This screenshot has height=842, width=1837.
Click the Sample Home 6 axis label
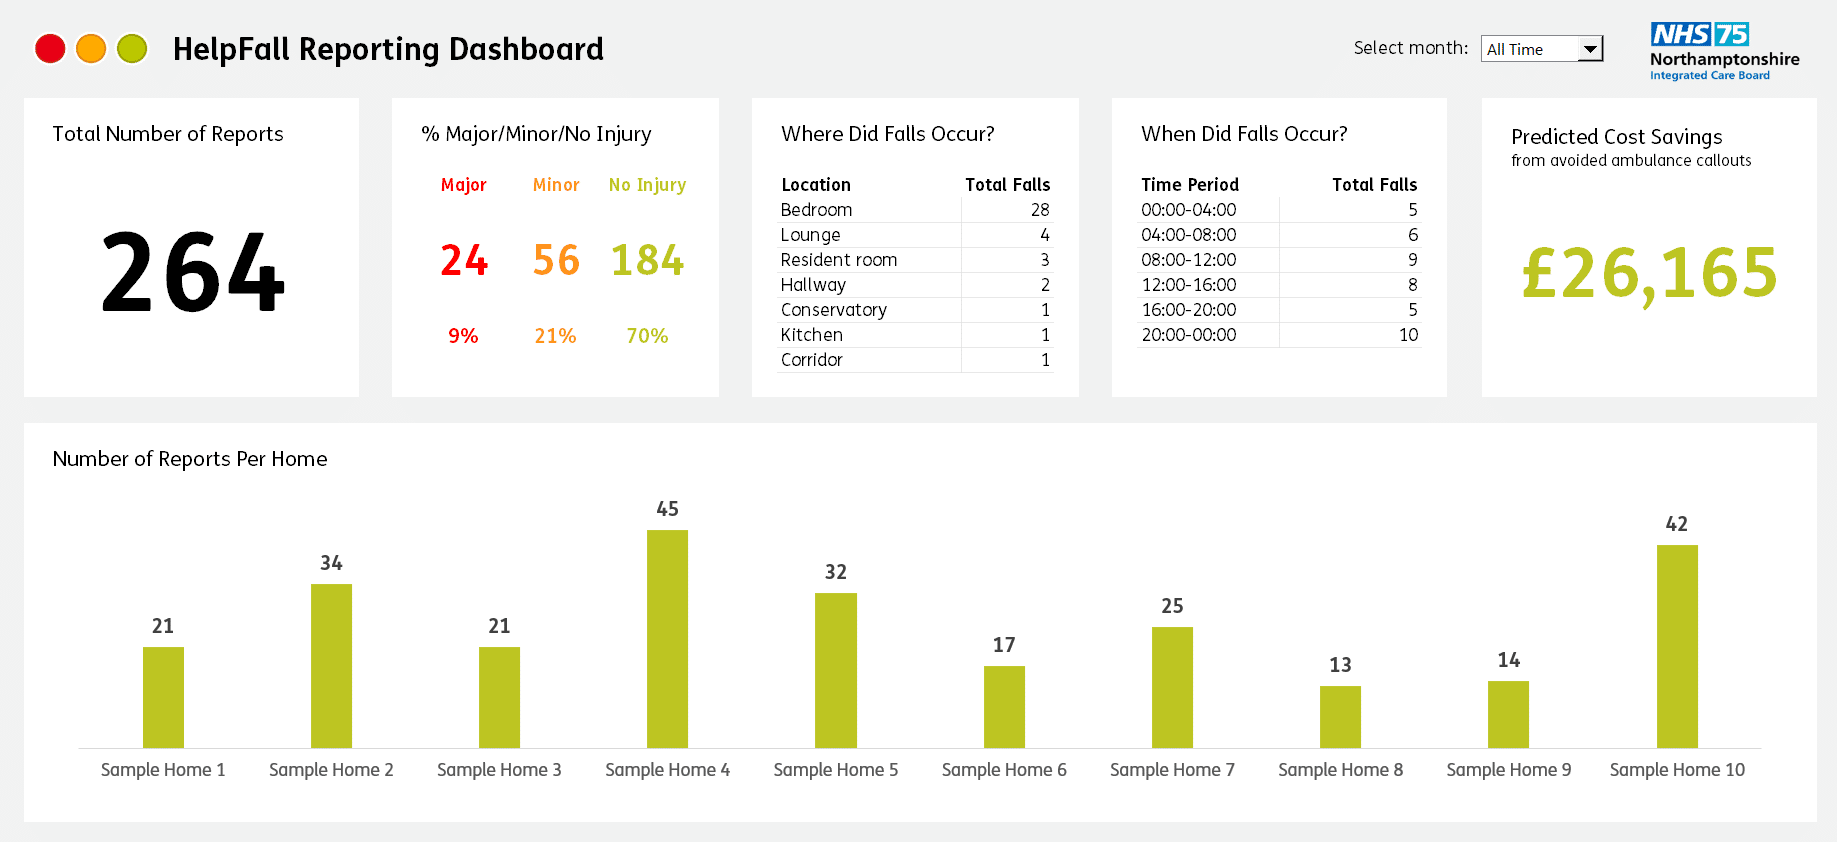click(1004, 770)
